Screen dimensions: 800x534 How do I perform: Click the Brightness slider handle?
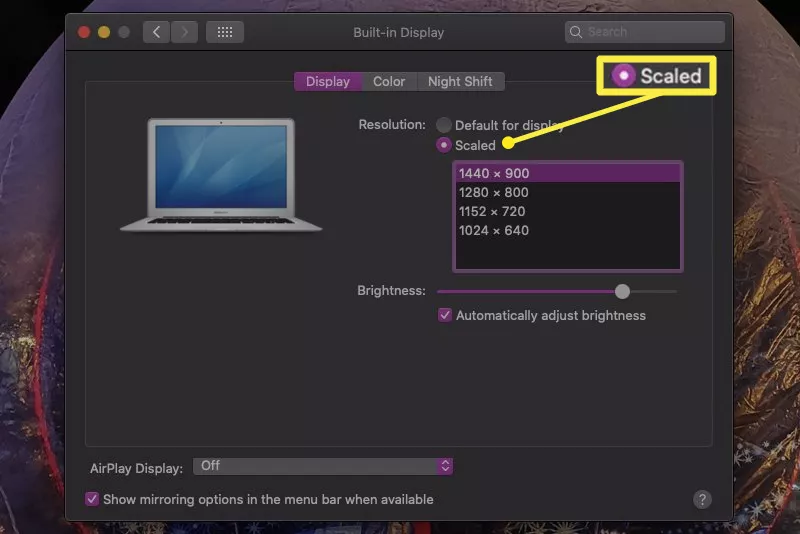point(622,292)
